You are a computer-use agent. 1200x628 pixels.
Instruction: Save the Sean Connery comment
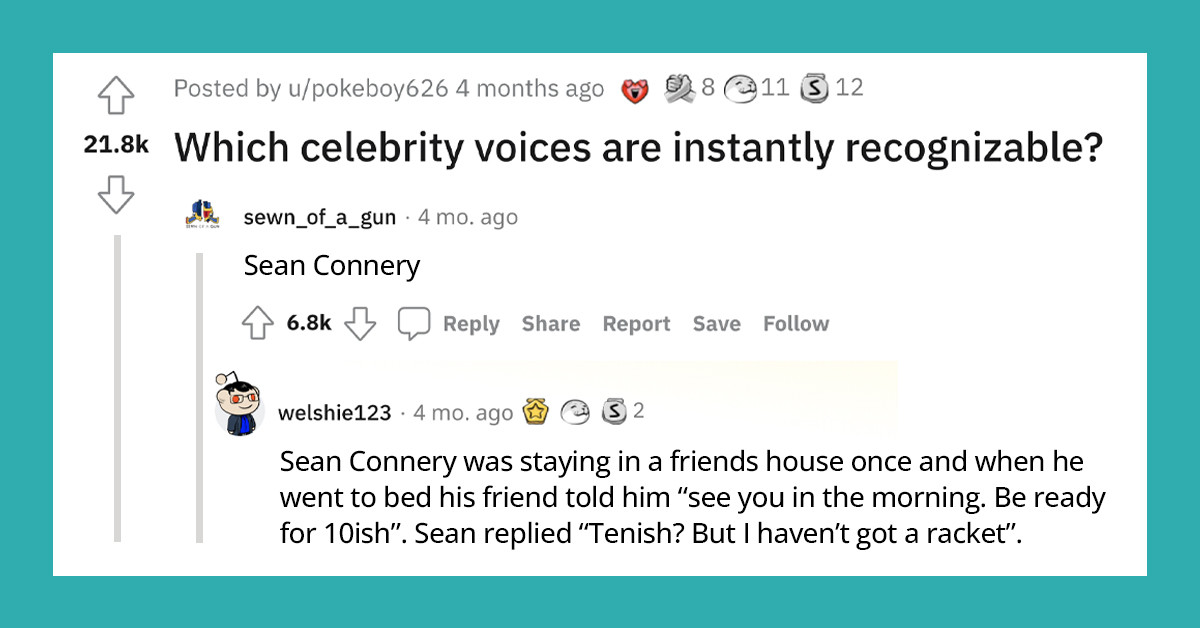click(716, 323)
